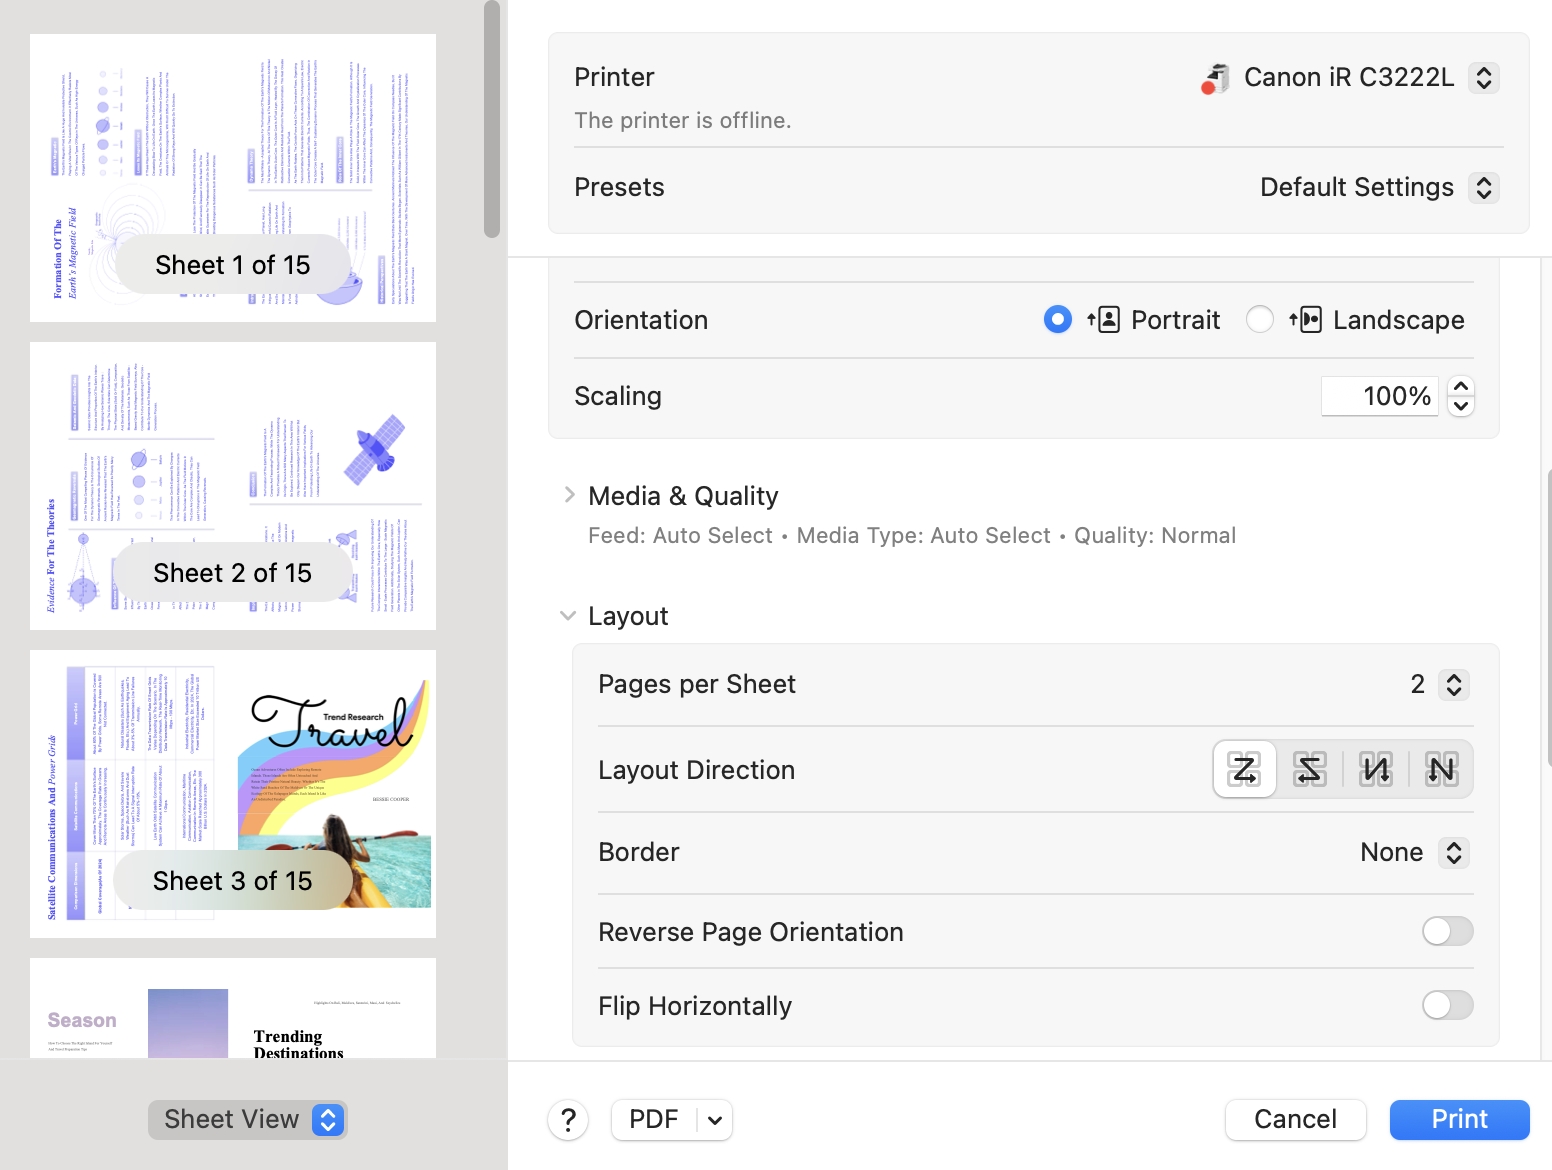Image resolution: width=1552 pixels, height=1170 pixels.
Task: Collapse the Layout section
Action: [568, 616]
